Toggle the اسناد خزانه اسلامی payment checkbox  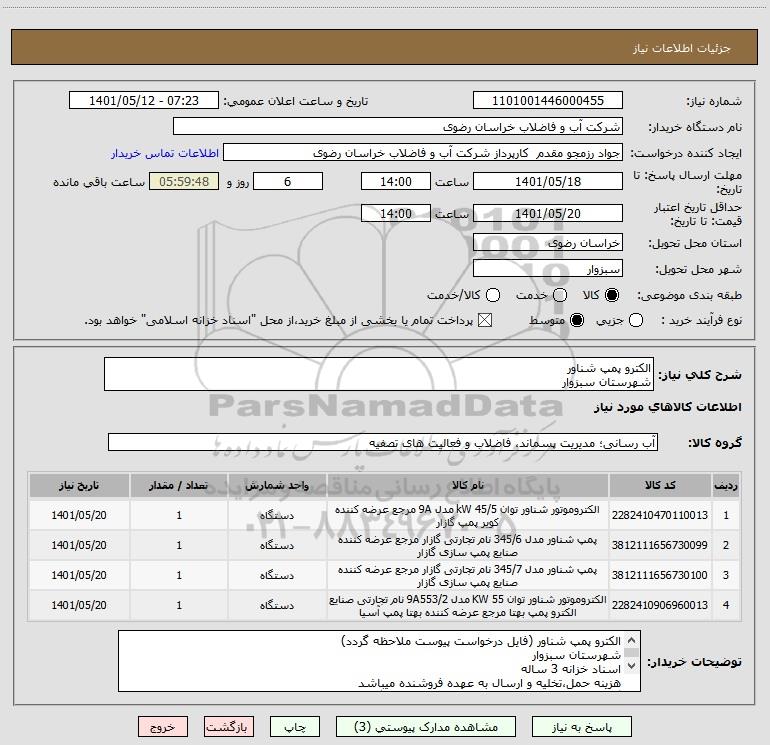[485, 320]
